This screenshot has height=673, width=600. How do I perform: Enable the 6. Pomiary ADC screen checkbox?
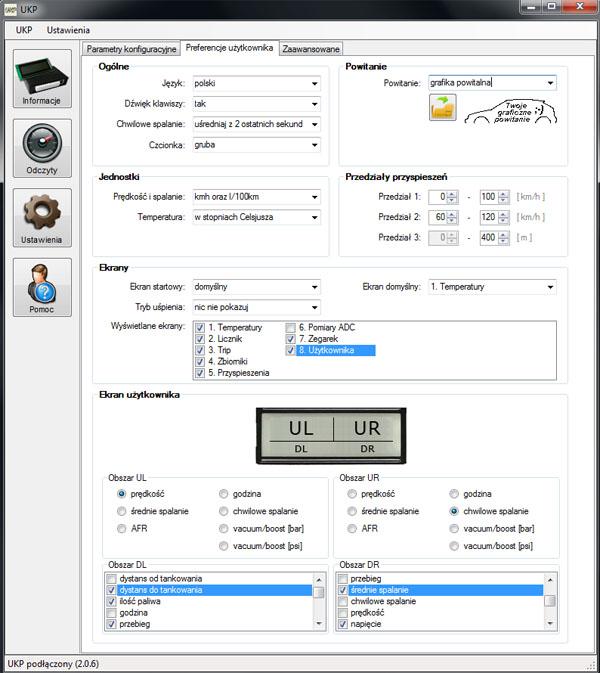[291, 327]
